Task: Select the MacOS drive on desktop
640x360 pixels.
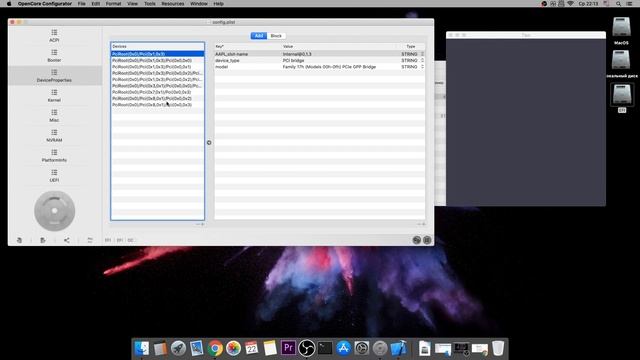Action: coord(621,31)
